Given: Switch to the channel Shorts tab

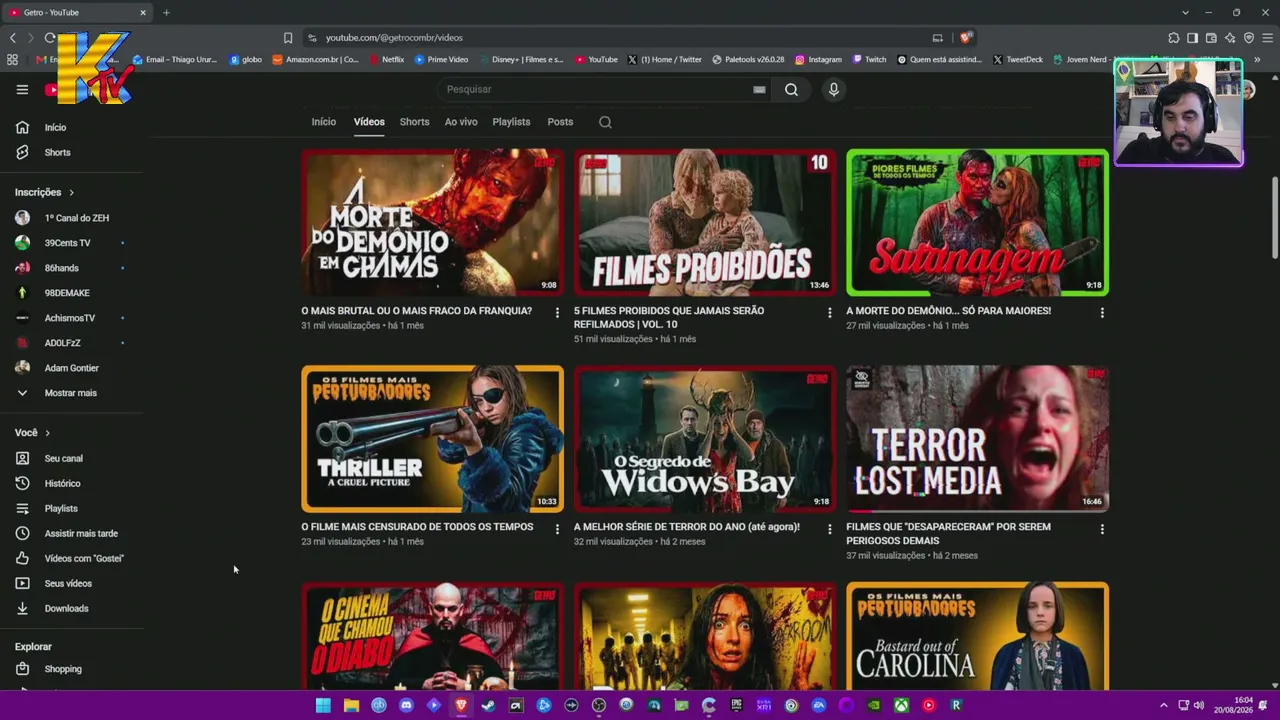Looking at the screenshot, I should pyautogui.click(x=414, y=122).
